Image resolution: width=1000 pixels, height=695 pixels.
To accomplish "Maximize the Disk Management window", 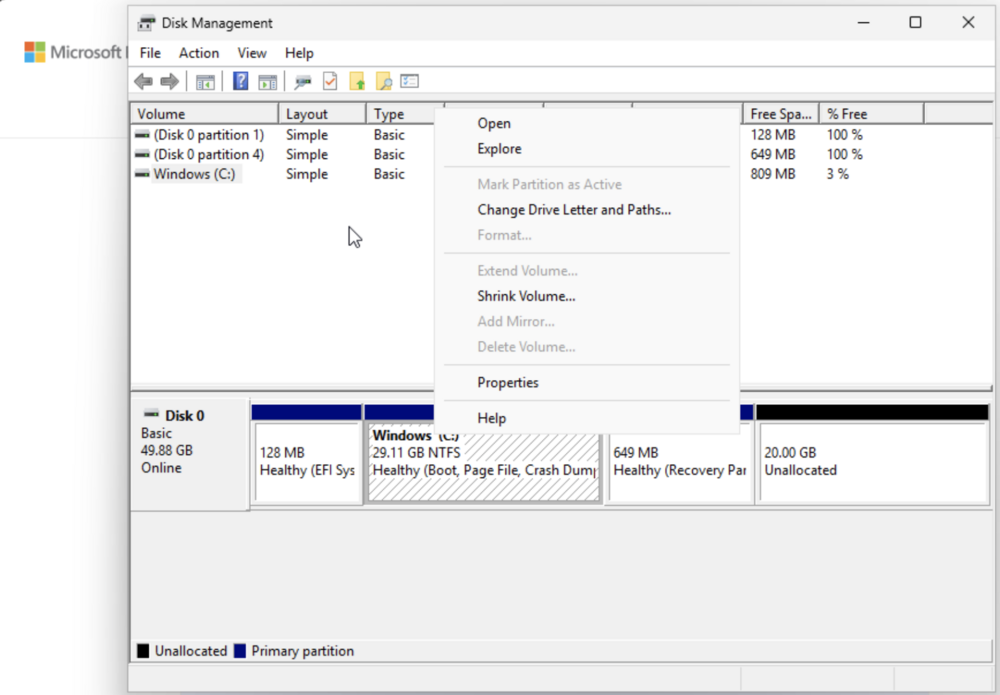I will coord(915,22).
